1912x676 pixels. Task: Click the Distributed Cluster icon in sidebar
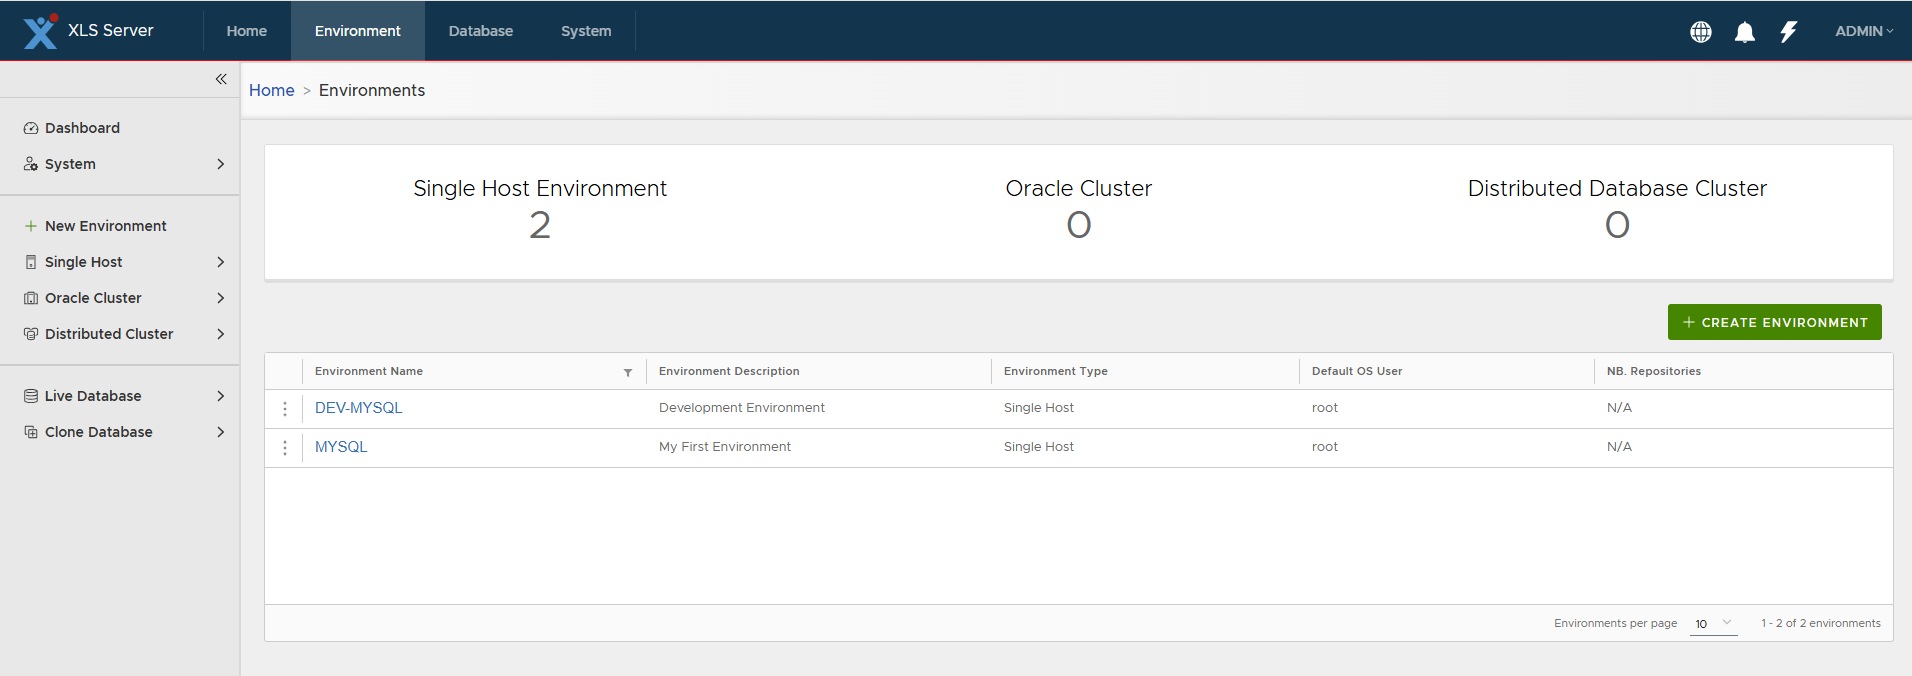(x=31, y=334)
